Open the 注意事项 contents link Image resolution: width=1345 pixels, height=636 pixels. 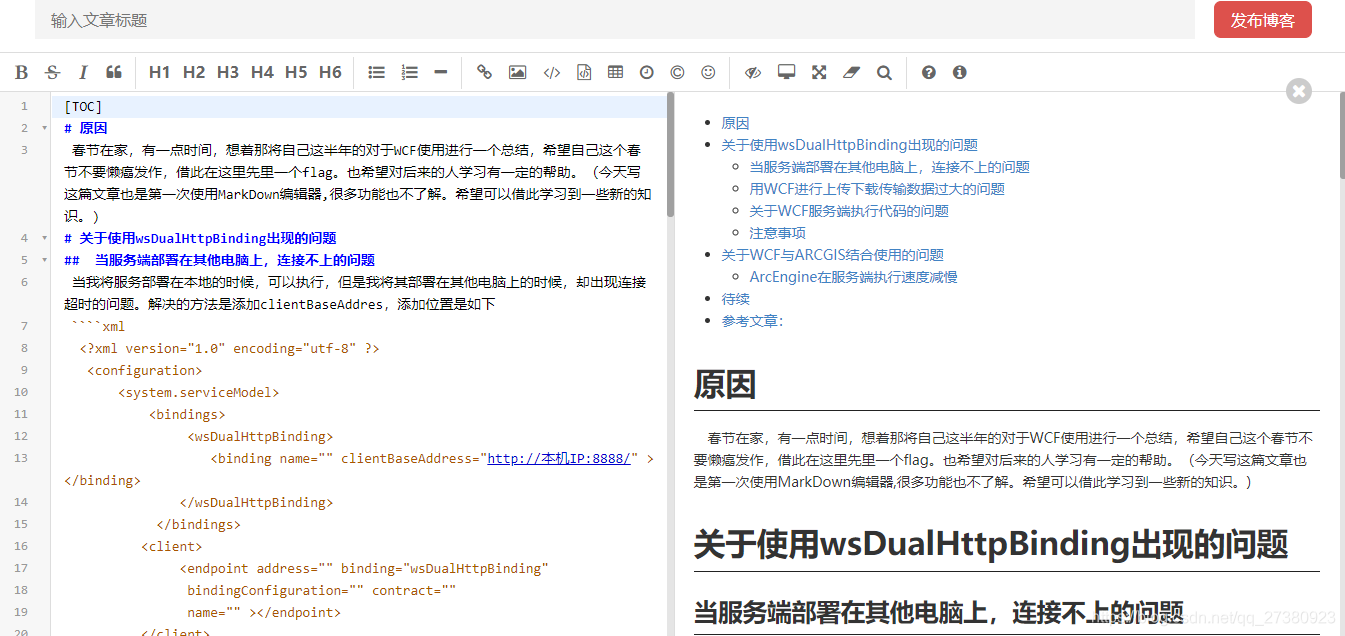[778, 233]
